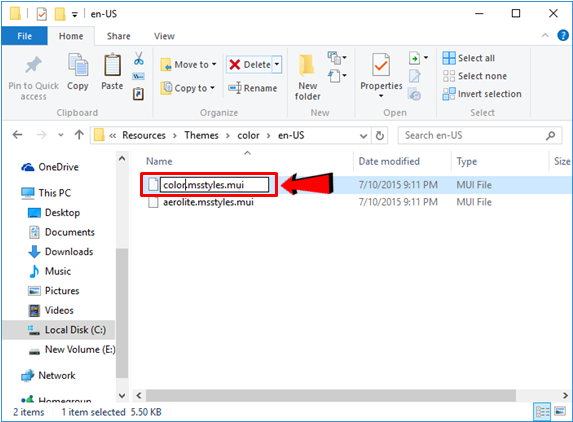573x422 pixels.
Task: Click the Properties checkmark icon
Action: click(381, 65)
